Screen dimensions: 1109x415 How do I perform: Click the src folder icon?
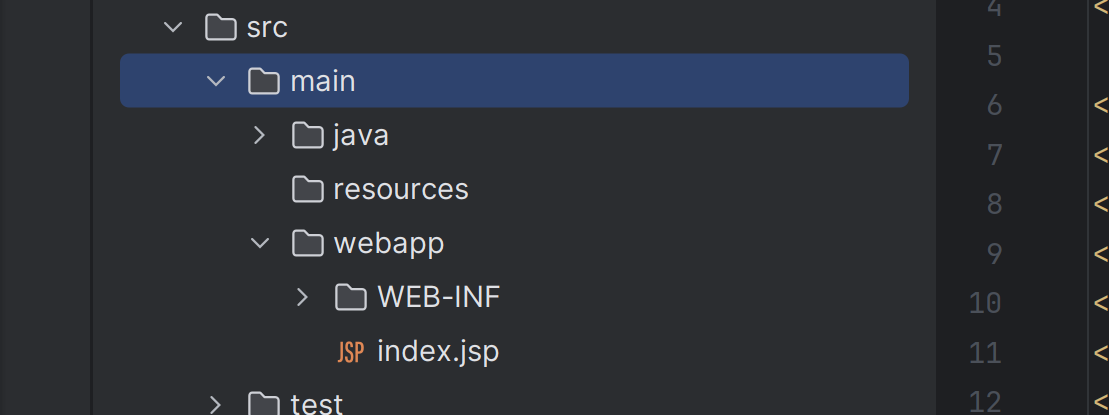pyautogui.click(x=221, y=27)
